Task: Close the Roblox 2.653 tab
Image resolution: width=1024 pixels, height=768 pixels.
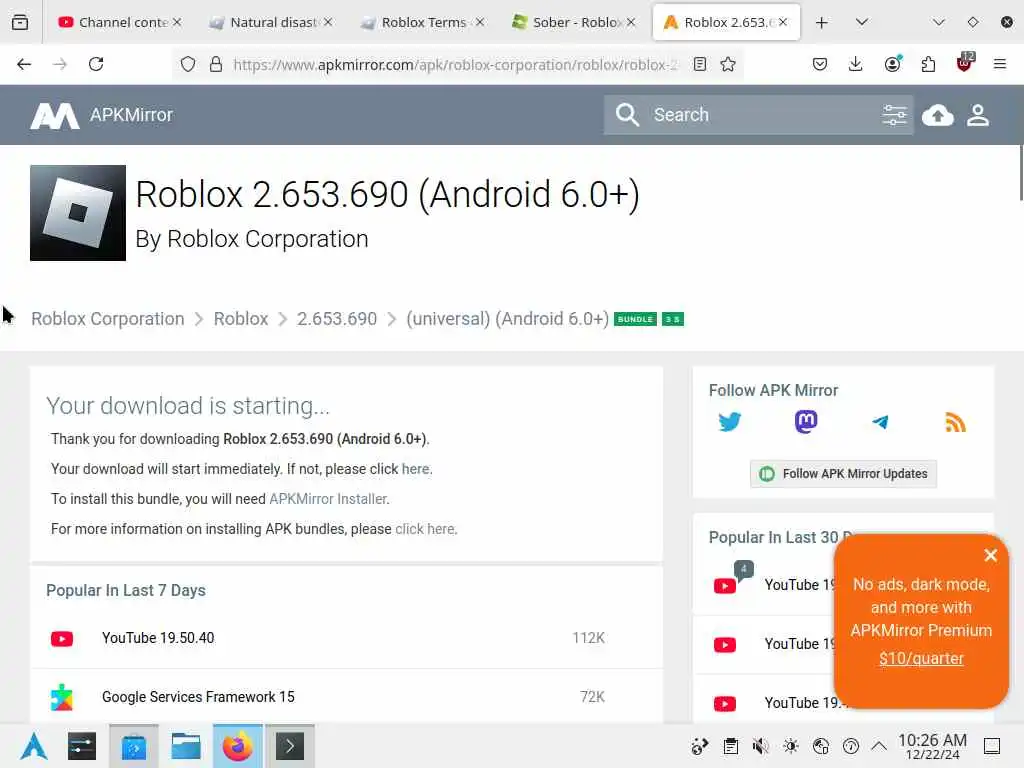Action: [782, 22]
